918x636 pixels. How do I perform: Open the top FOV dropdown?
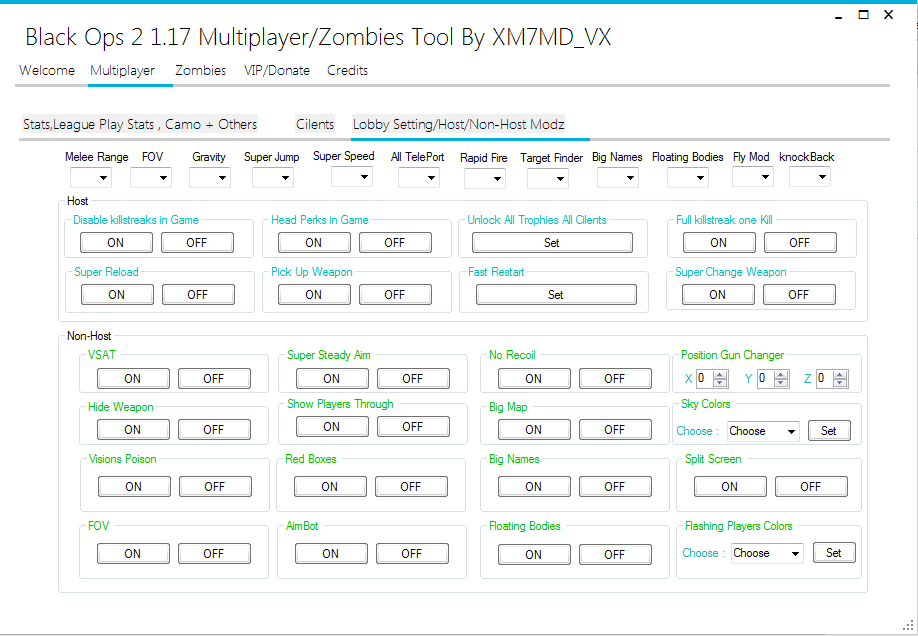click(151, 177)
